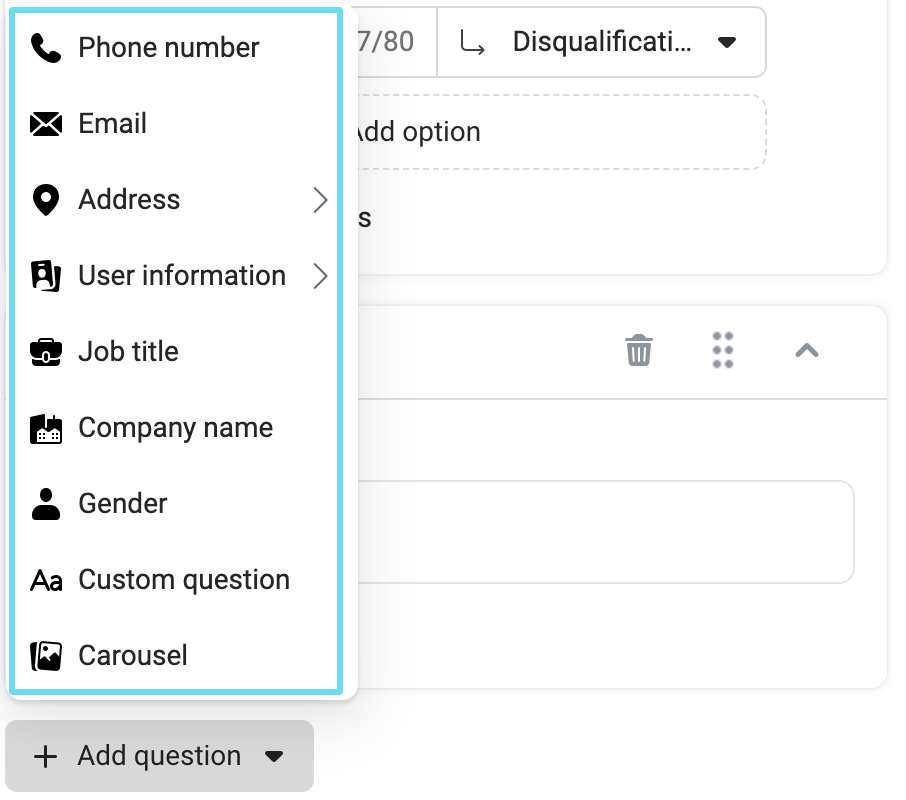
Task: Click the Company name building icon
Action: point(46,428)
